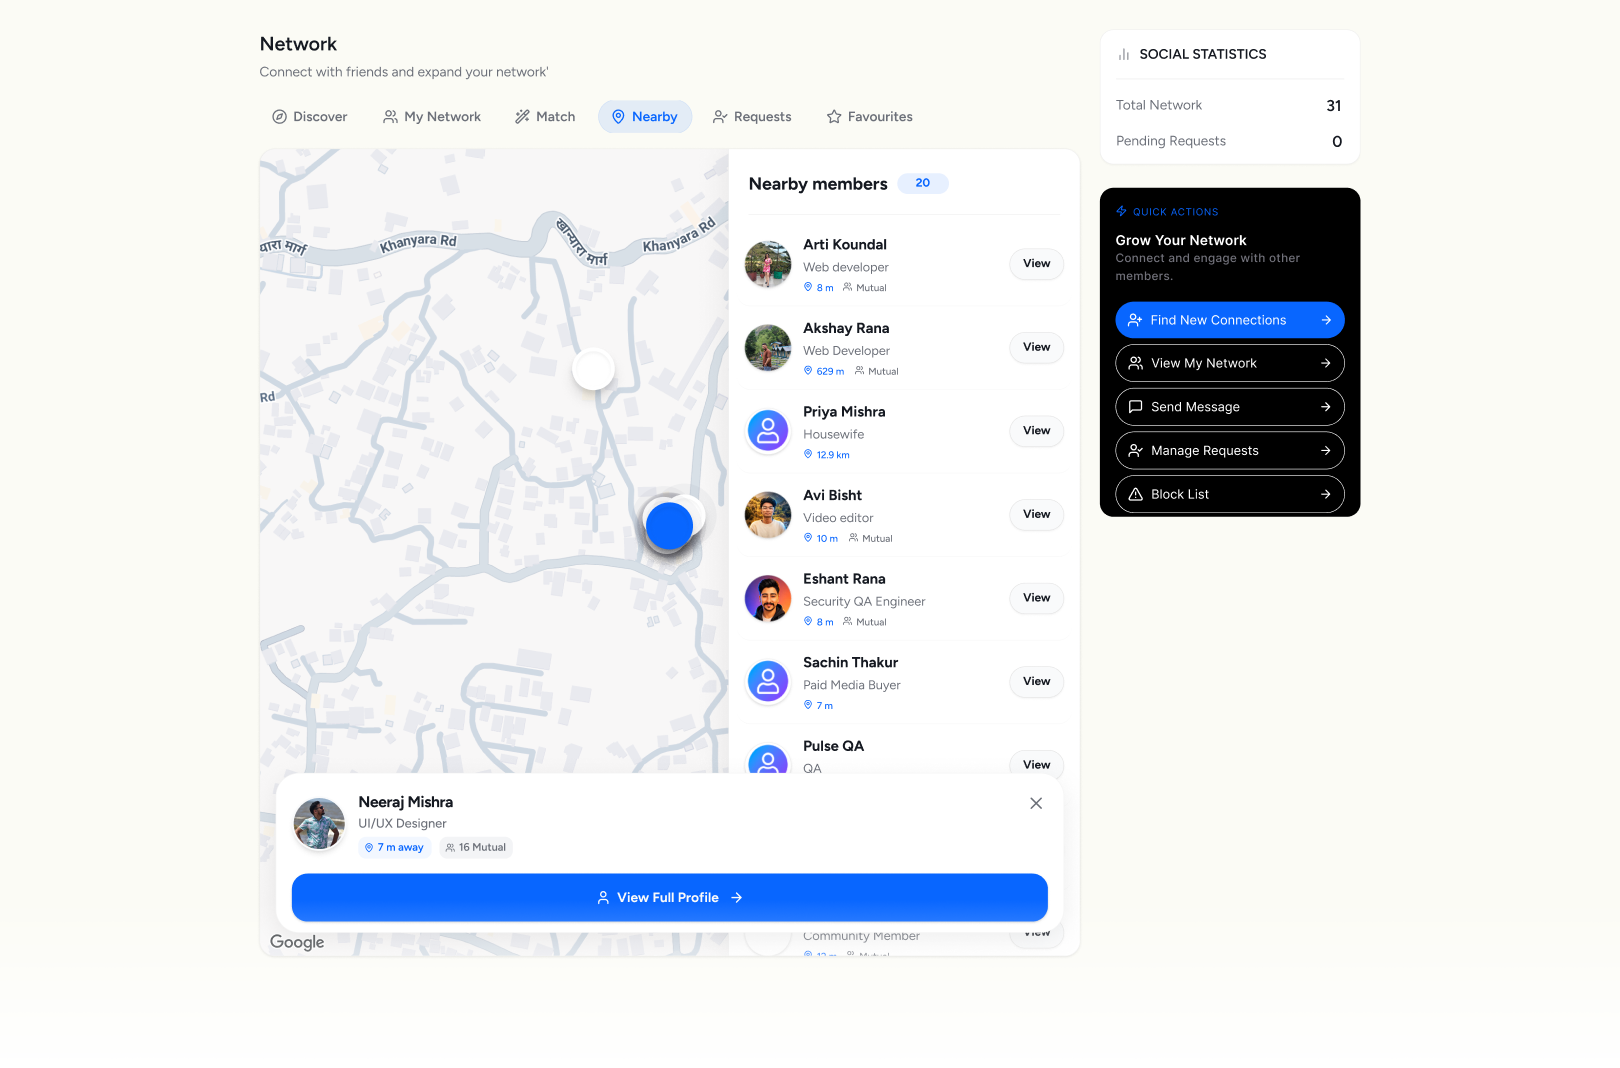
Task: Click the chat bubble icon in Send Message
Action: (x=1135, y=407)
